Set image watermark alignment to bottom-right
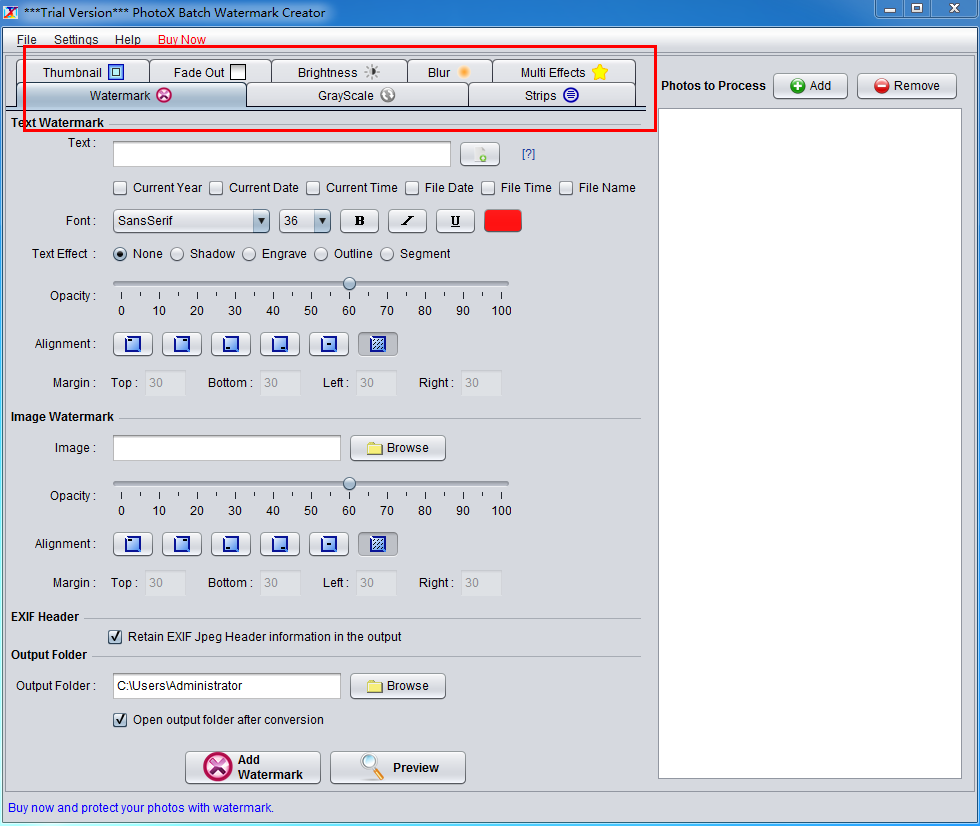 (280, 544)
